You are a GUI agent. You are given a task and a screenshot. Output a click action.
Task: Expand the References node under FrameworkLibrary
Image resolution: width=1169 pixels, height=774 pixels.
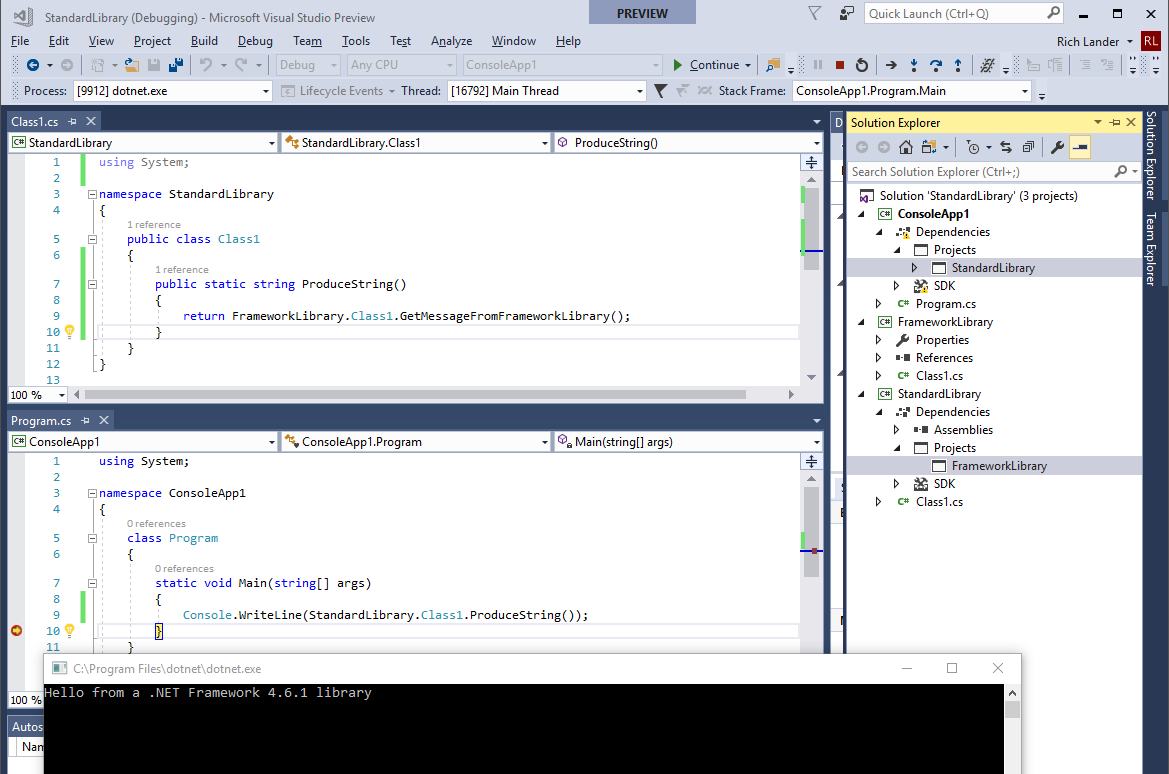pyautogui.click(x=878, y=358)
